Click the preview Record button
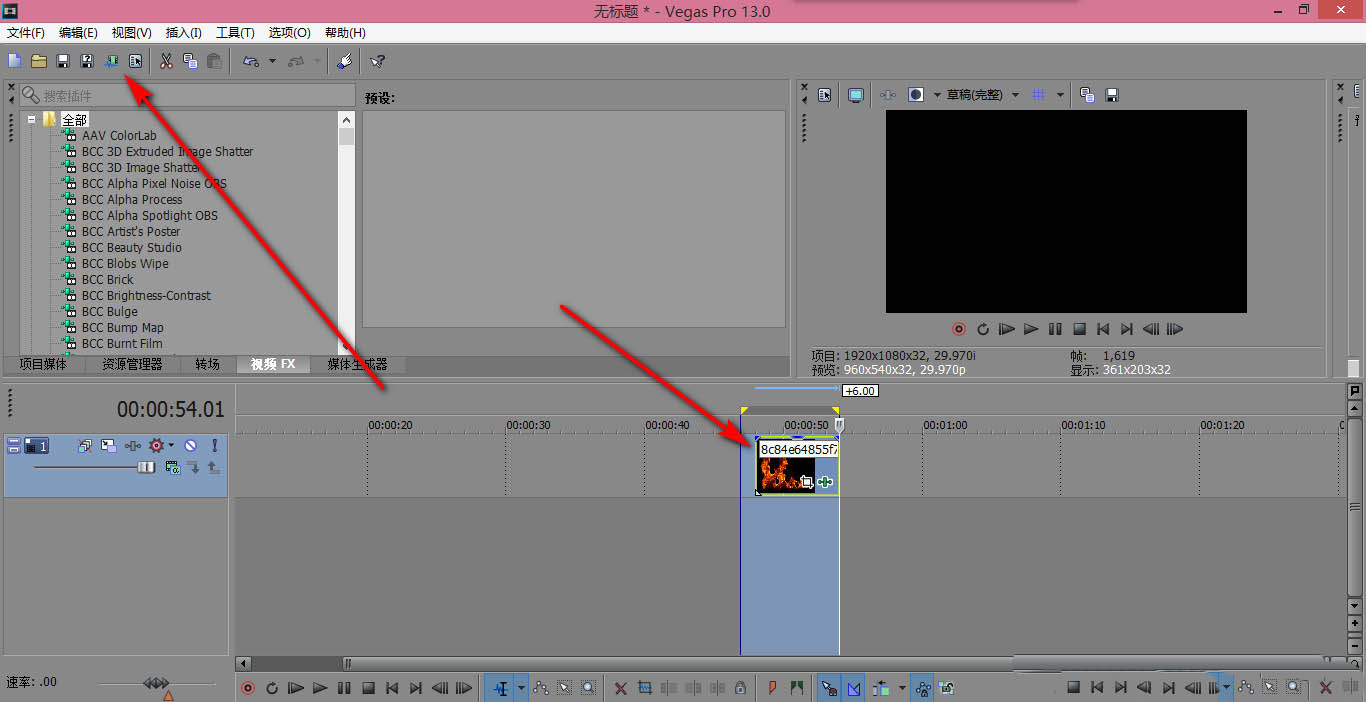Viewport: 1366px width, 702px height. [959, 329]
